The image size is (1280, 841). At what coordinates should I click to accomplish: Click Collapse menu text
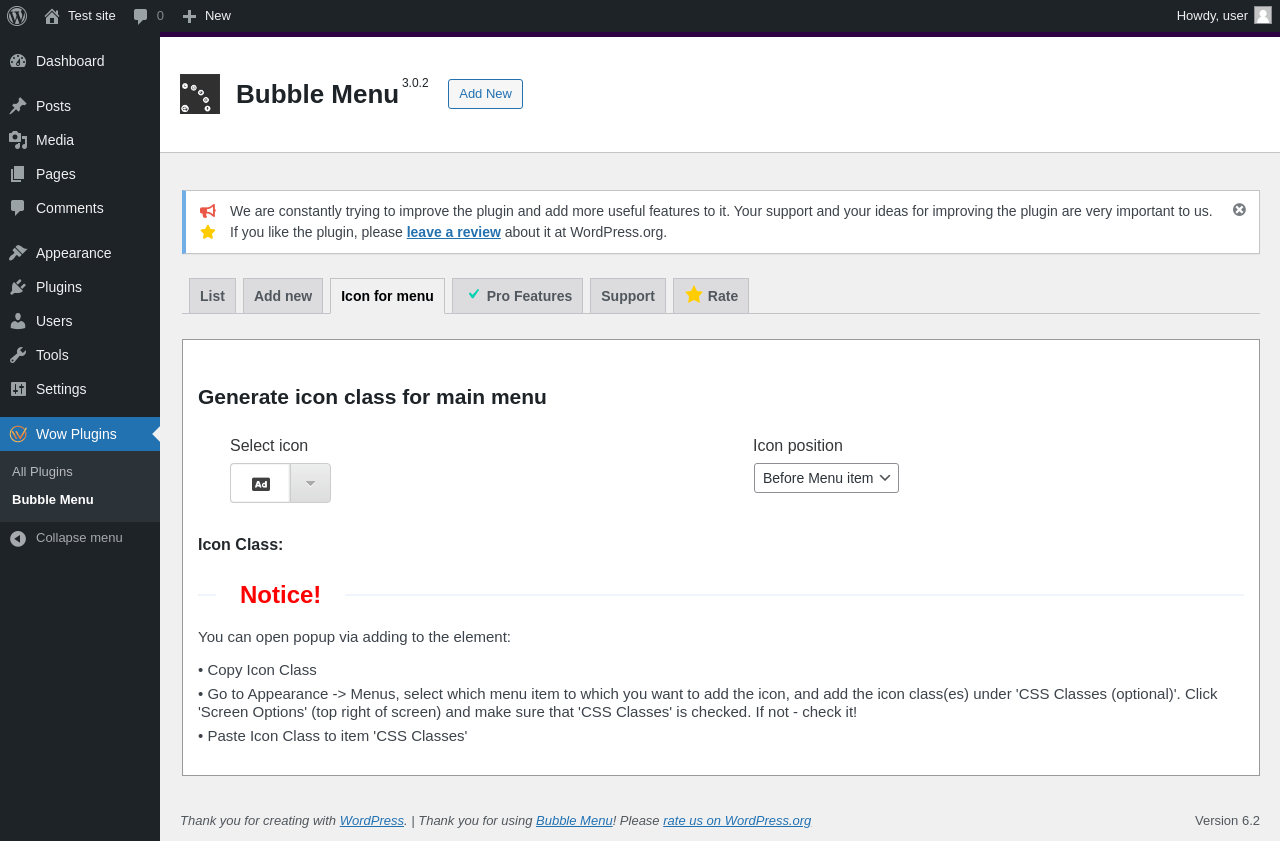79,538
